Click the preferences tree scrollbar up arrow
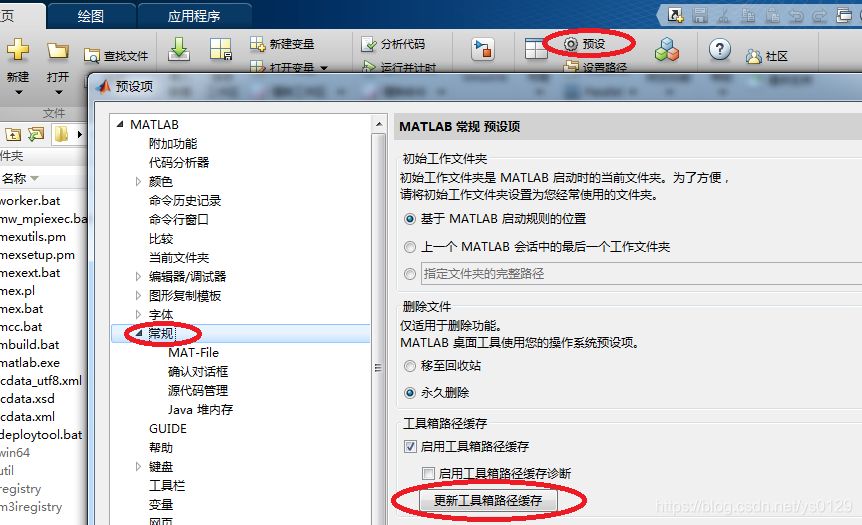Image resolution: width=862 pixels, height=525 pixels. 379,125
